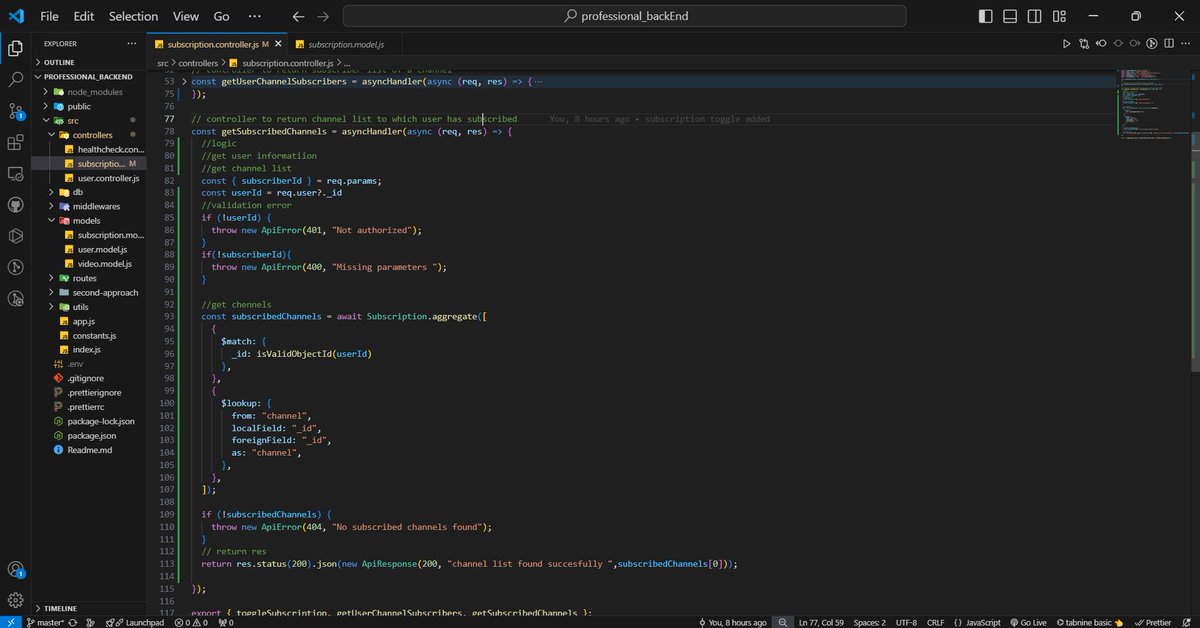Open notifications bell in status bar
This screenshot has width=1200, height=628.
(x=1188, y=622)
